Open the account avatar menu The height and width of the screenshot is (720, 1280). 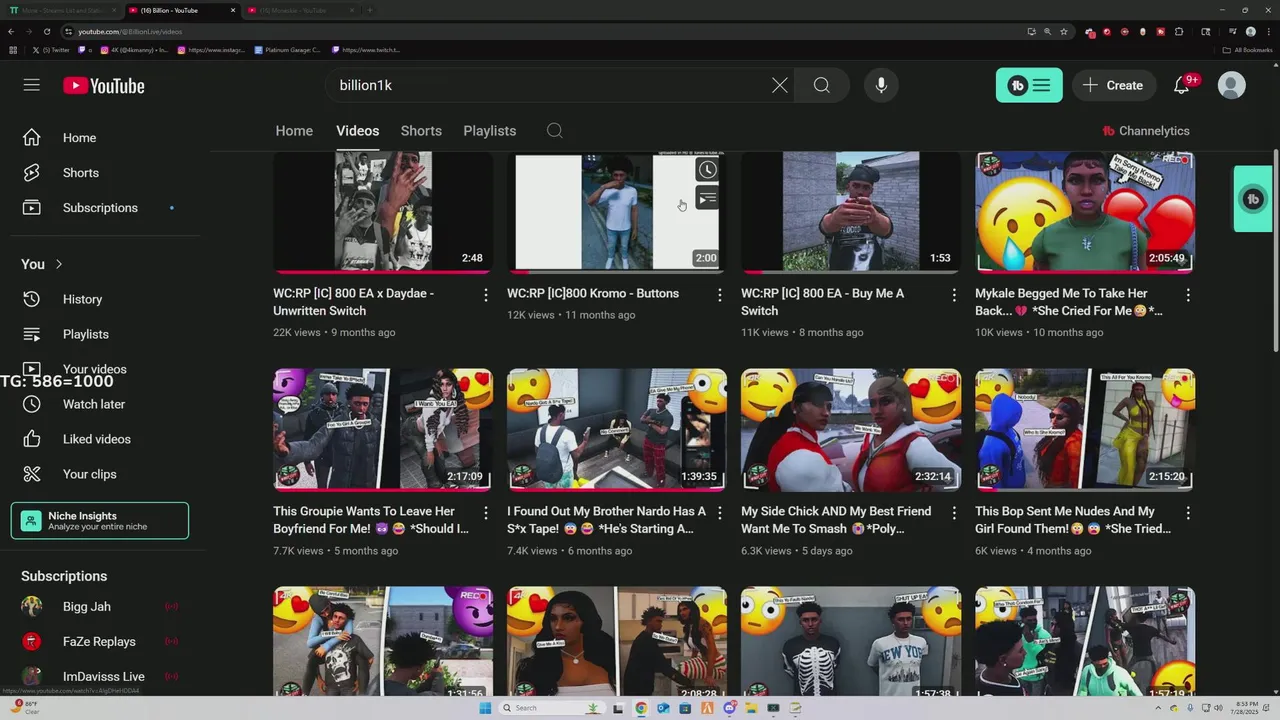click(x=1232, y=85)
